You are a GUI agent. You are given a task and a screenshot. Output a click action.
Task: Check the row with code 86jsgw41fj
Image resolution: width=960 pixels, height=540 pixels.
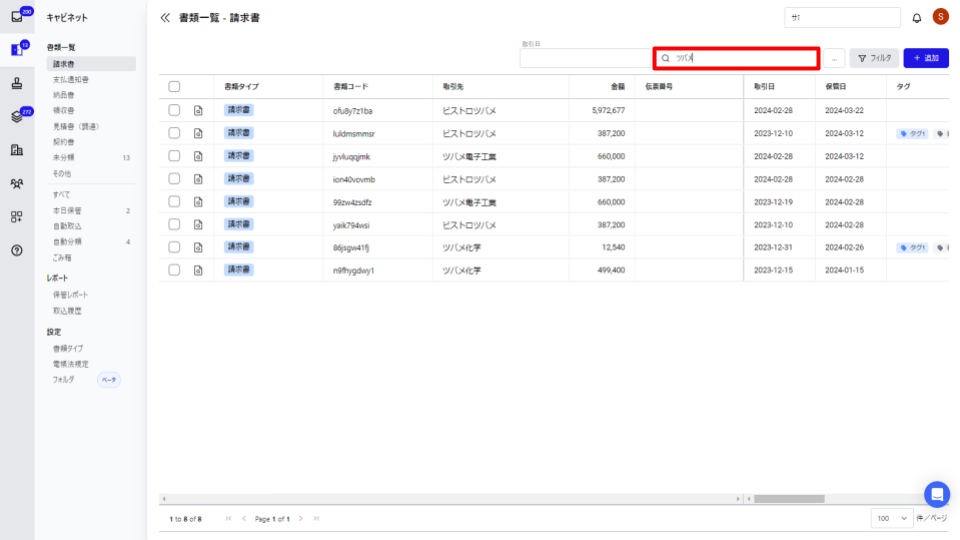tap(174, 247)
